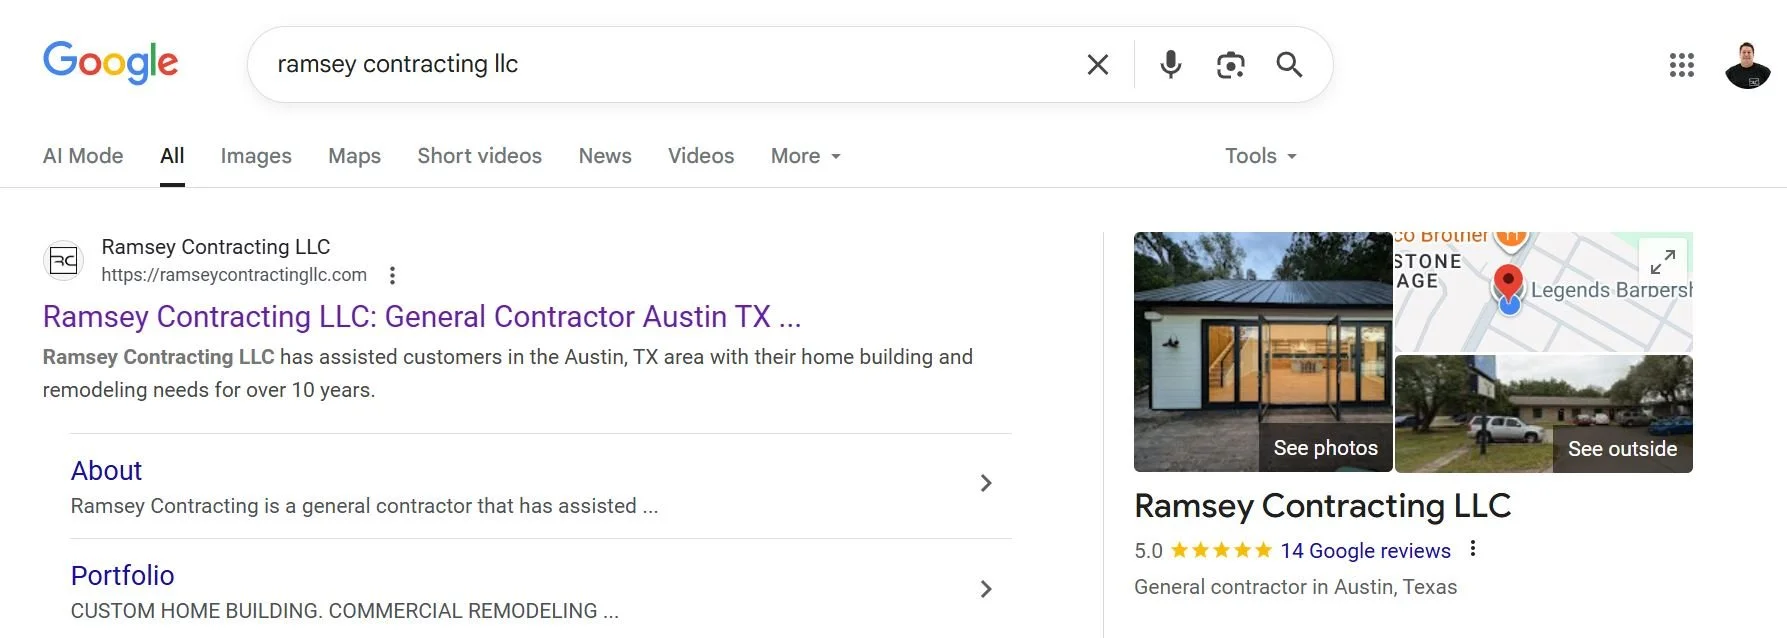
Task: Click See photos on the house image
Action: 1325,448
